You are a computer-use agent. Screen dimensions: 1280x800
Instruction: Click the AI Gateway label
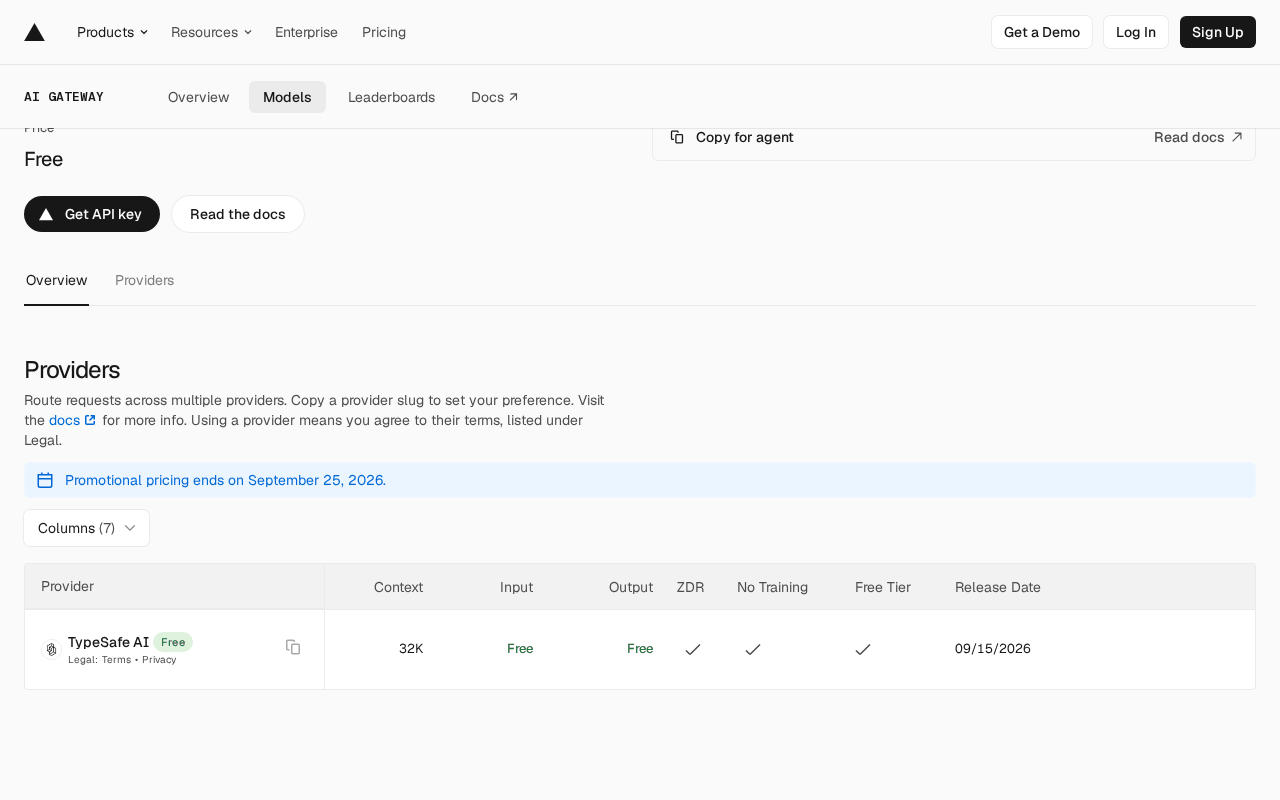pos(64,97)
